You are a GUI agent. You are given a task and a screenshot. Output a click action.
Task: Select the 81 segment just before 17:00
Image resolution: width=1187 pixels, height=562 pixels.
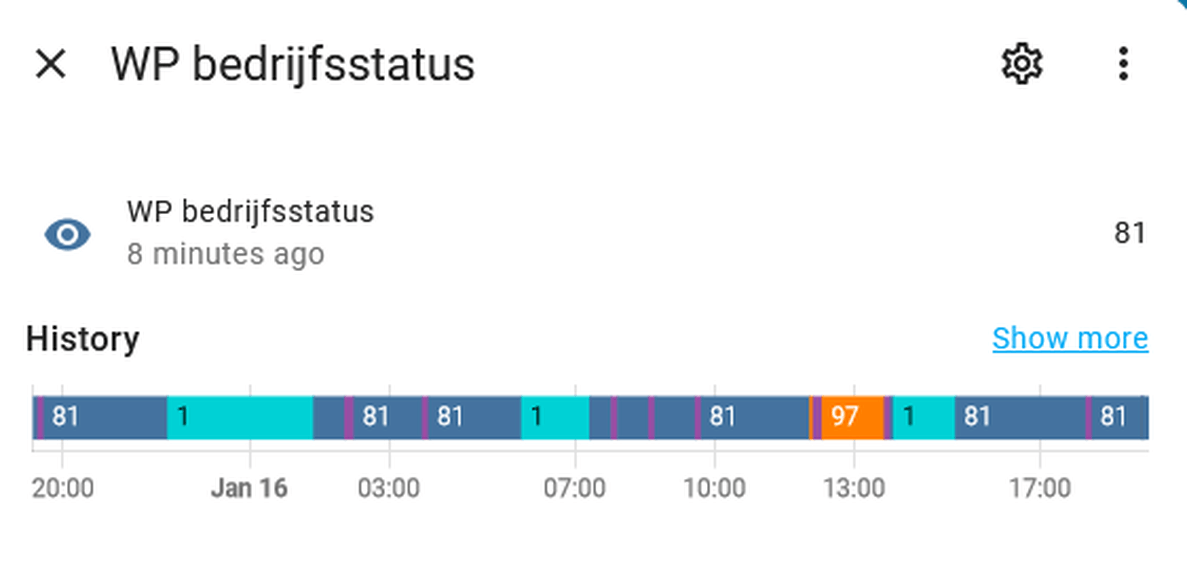point(1020,417)
